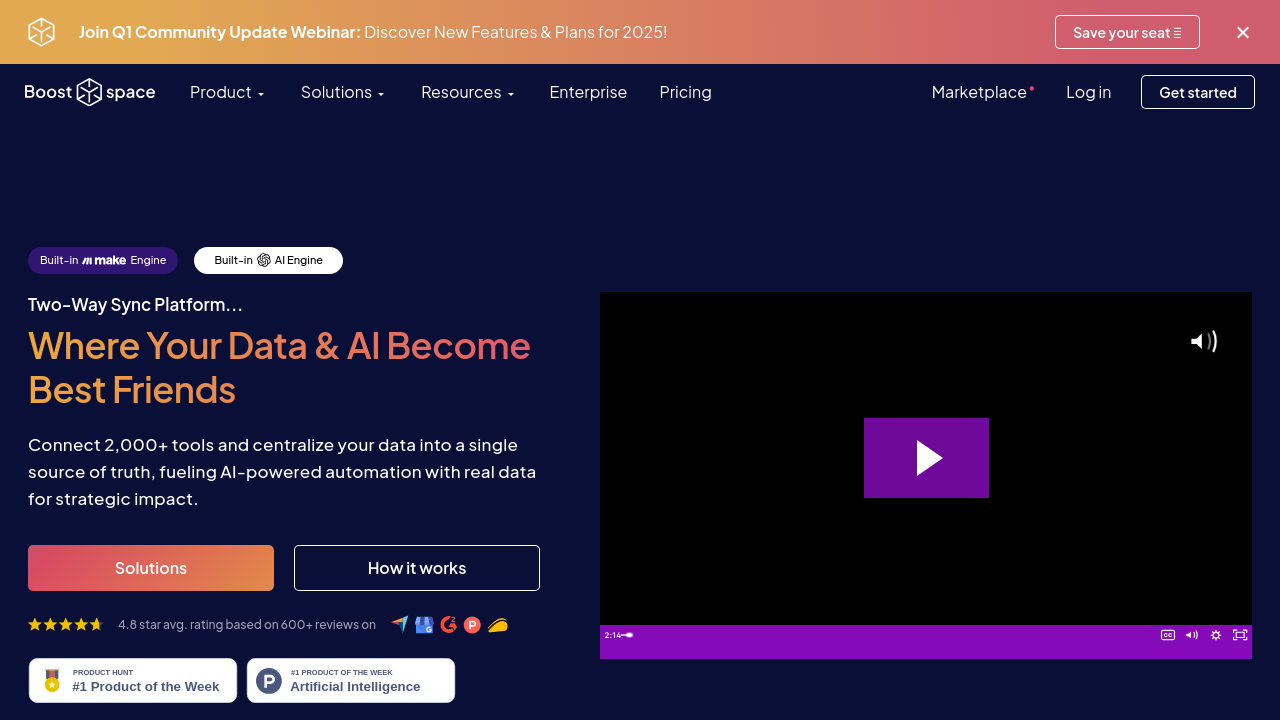Unmute video using large speaker overlay
Screen dimensions: 1280x720
[x=1203, y=342]
